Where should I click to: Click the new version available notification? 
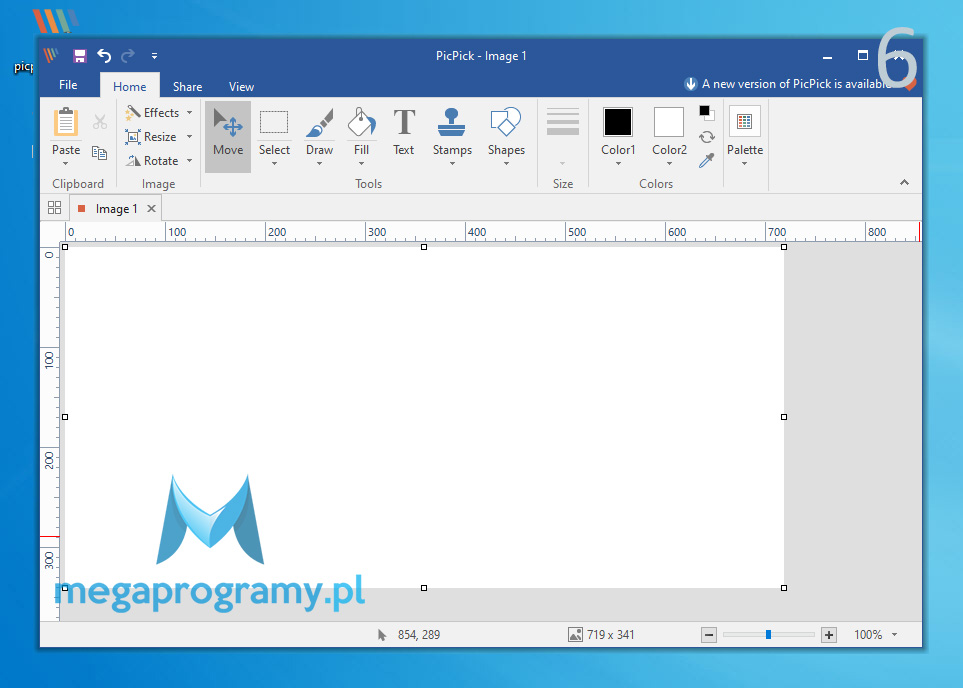click(789, 84)
